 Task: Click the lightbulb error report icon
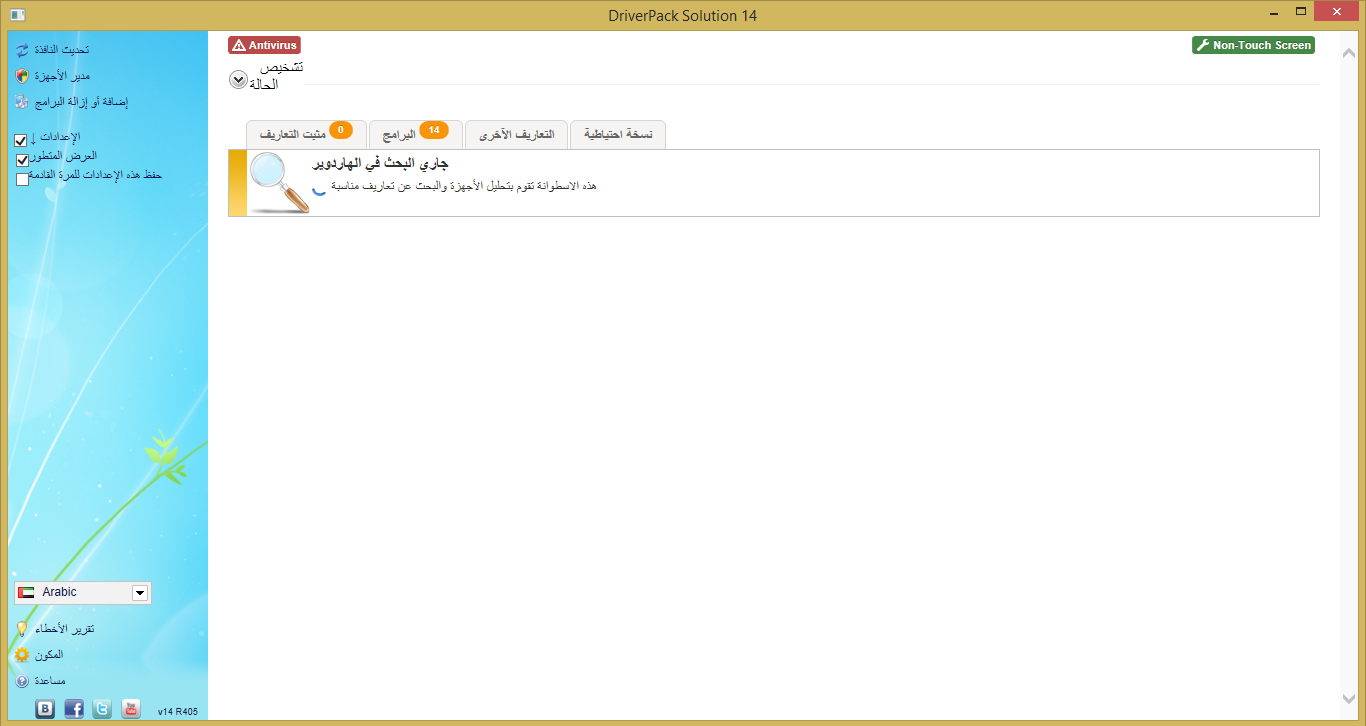[22, 629]
